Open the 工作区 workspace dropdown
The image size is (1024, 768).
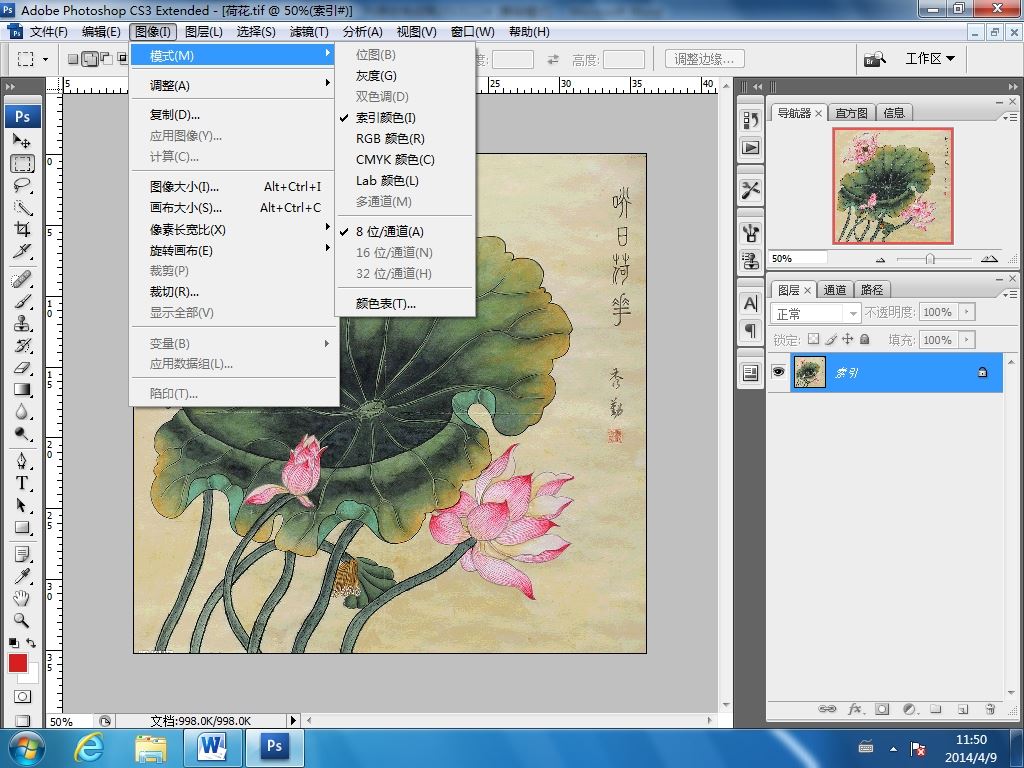930,59
